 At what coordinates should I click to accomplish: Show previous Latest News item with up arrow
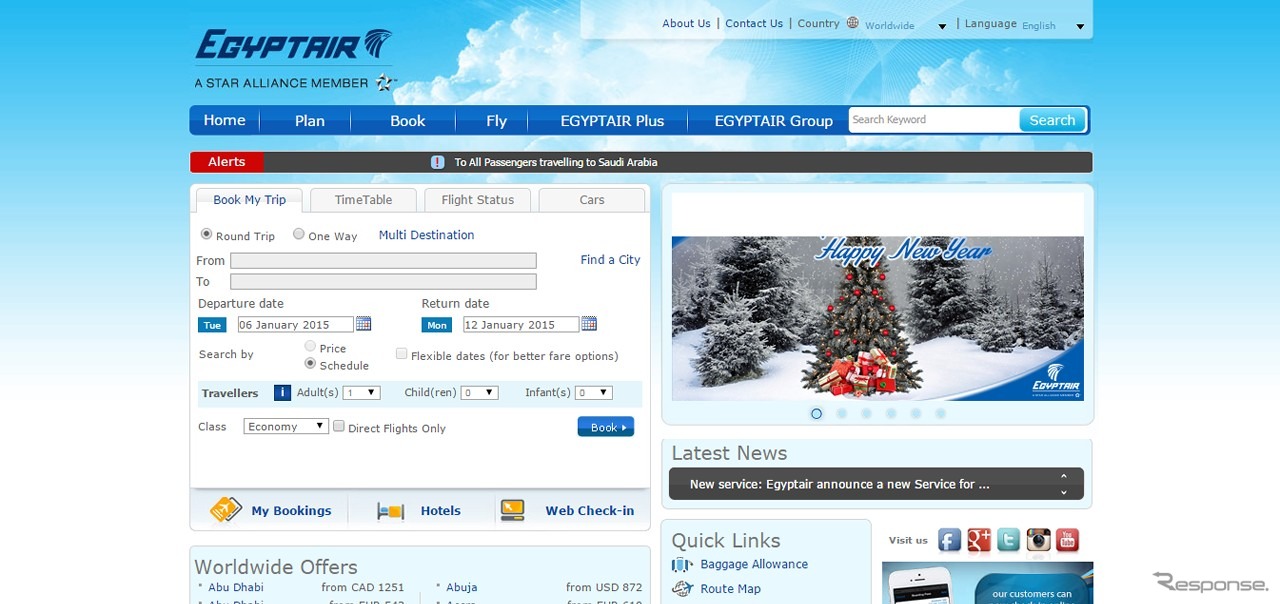1064,477
